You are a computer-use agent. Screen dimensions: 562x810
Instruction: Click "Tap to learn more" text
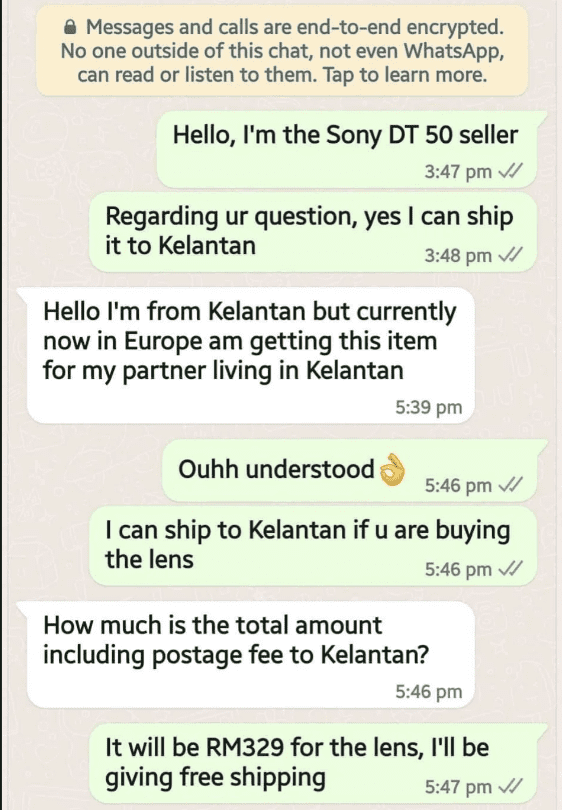405,75
